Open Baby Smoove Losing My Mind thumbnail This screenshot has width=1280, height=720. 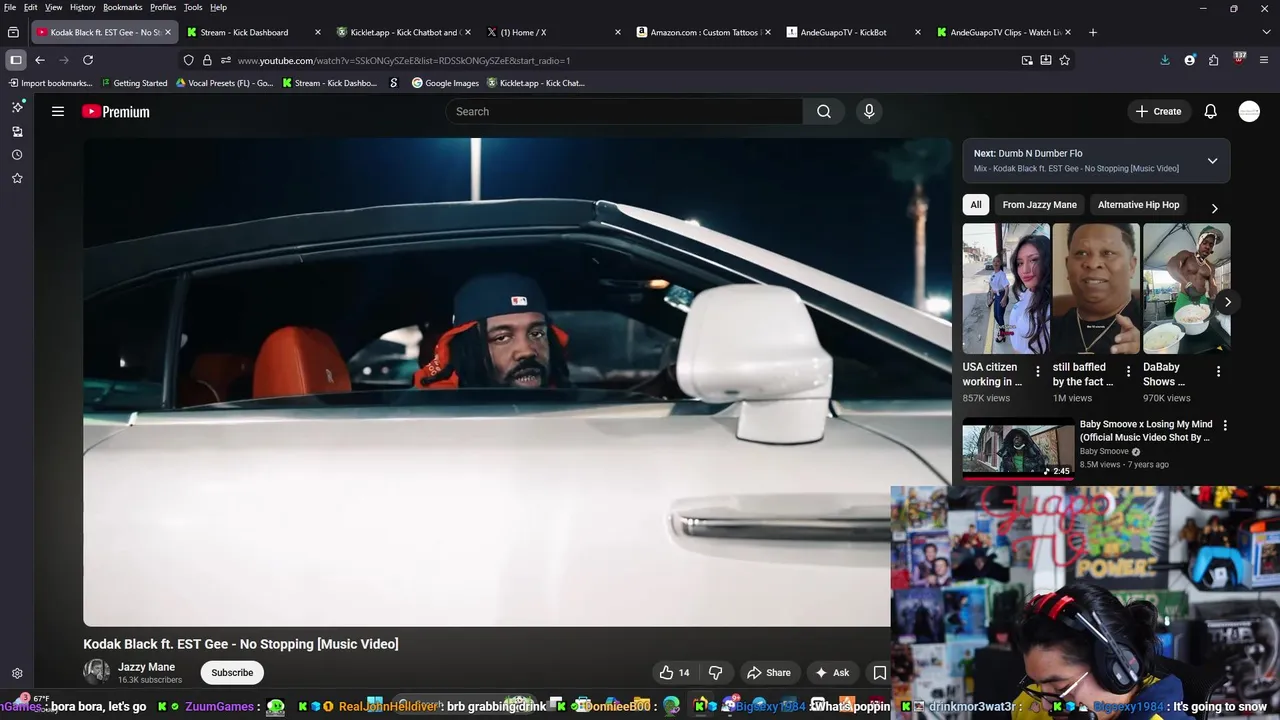click(1018, 449)
